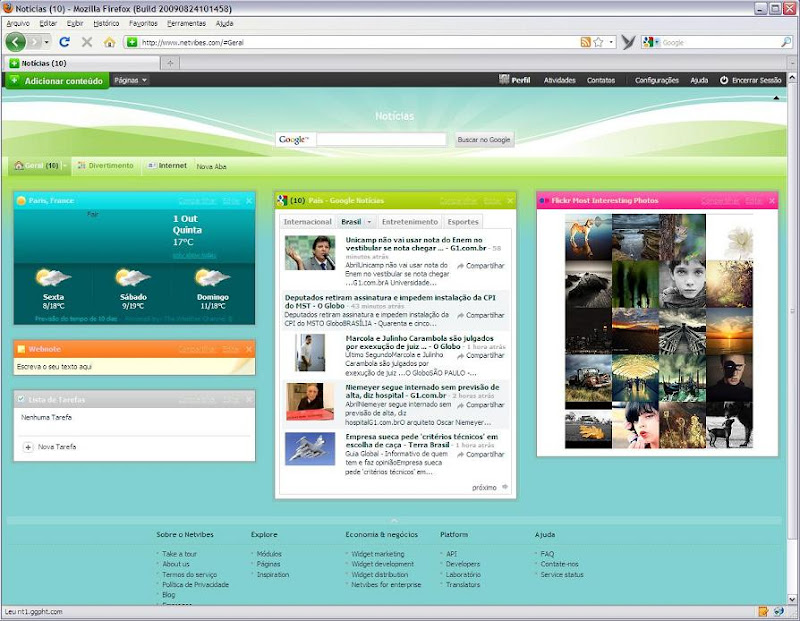Click the magnifier in the Firefox search box
Image resolution: width=800 pixels, height=621 pixels.
point(786,42)
